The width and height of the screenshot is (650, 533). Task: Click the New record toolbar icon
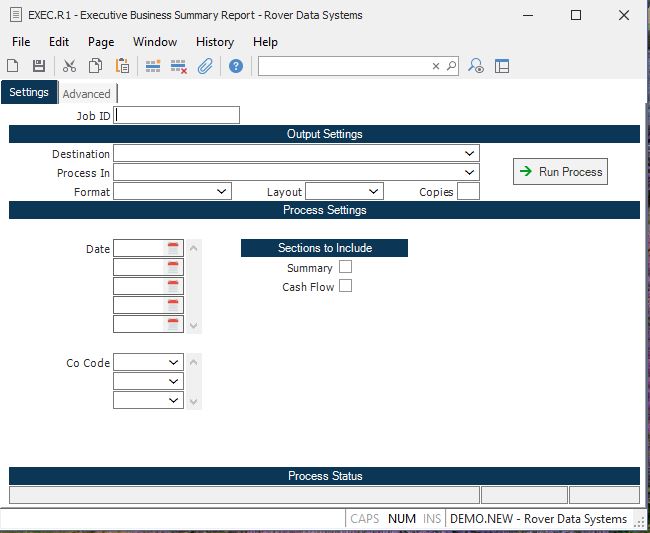coord(13,66)
